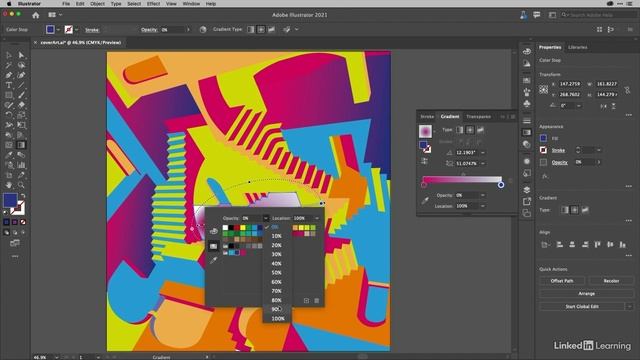Click the eyedropper in color popup
This screenshot has width=640, height=360.
tap(213, 260)
